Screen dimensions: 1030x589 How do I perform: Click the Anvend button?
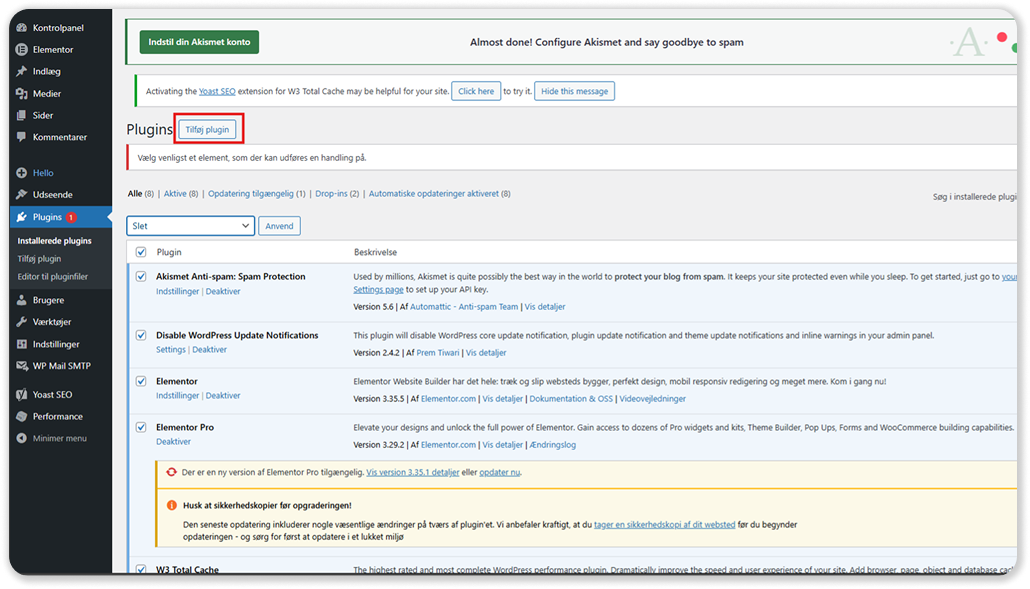279,226
